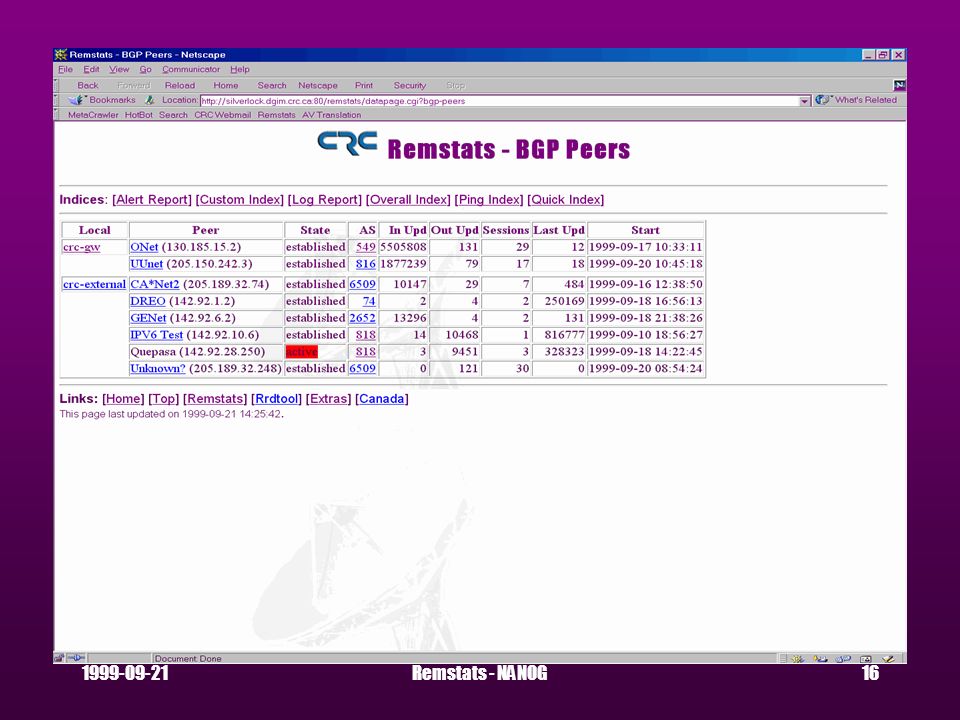Open the Edit menu
The height and width of the screenshot is (720, 960).
click(91, 69)
